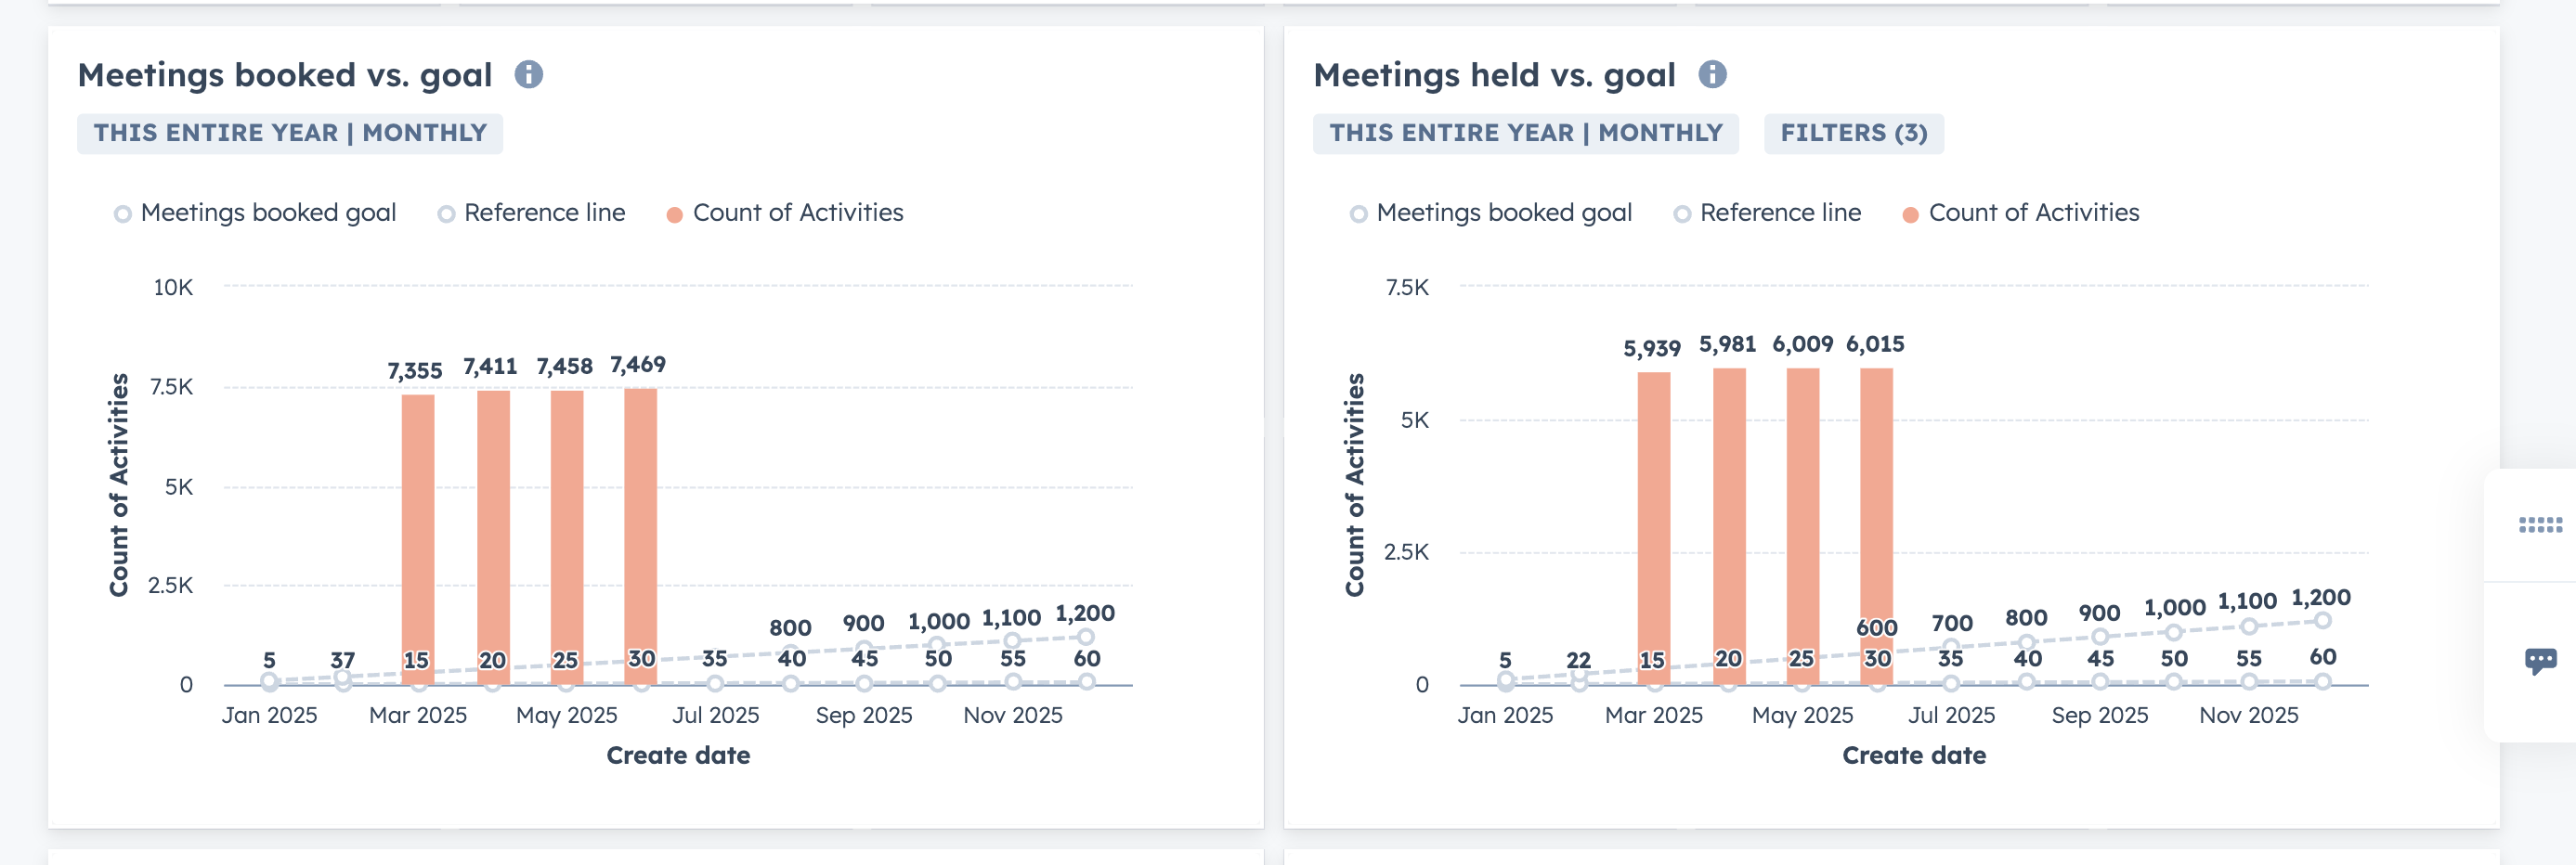Image resolution: width=2576 pixels, height=865 pixels.
Task: Toggle Count of Activities legend in right chart
Action: [x=2021, y=213]
